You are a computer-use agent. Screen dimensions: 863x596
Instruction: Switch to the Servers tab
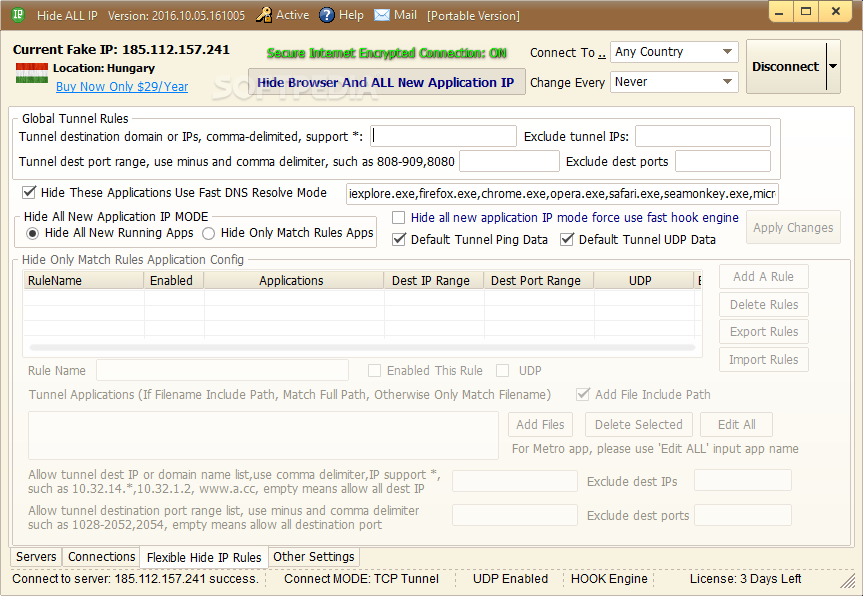(36, 557)
